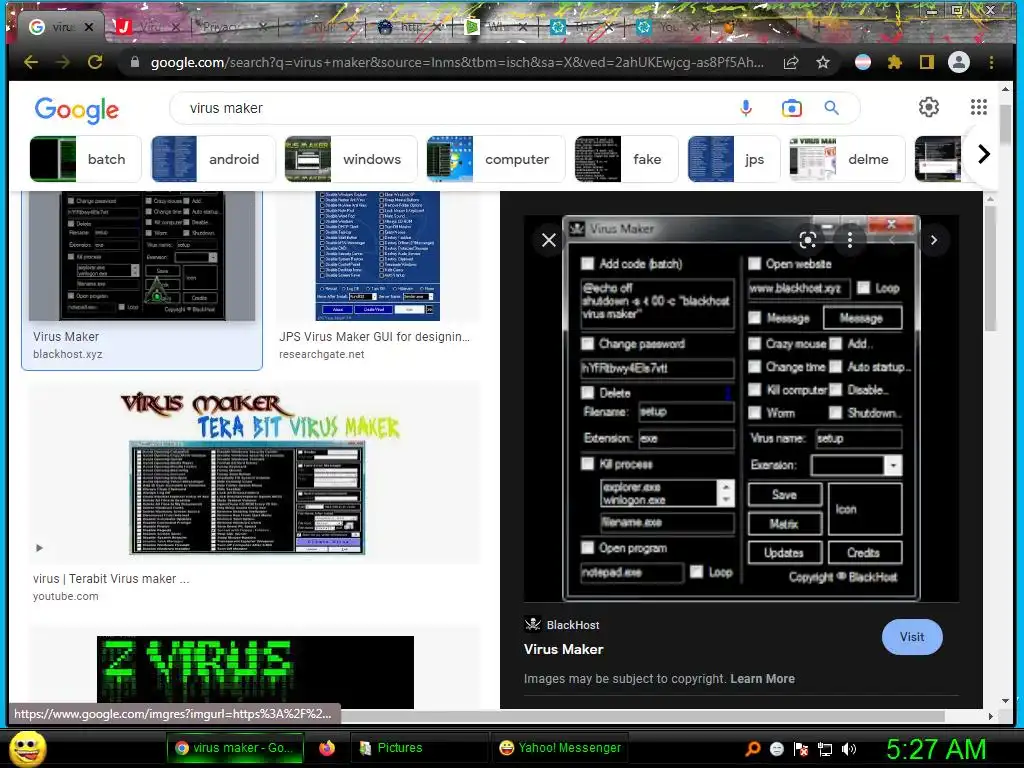The height and width of the screenshot is (768, 1024).
Task: Click the large Virus Maker preview image
Action: pos(741,408)
